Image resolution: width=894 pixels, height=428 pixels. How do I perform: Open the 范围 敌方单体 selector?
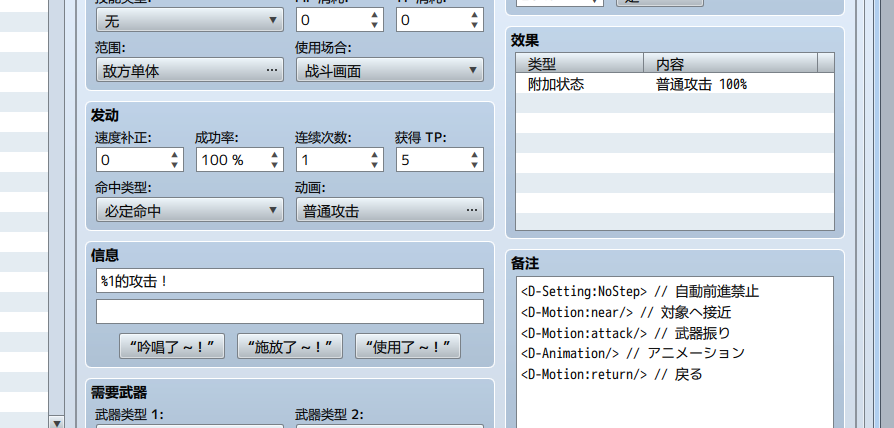189,70
